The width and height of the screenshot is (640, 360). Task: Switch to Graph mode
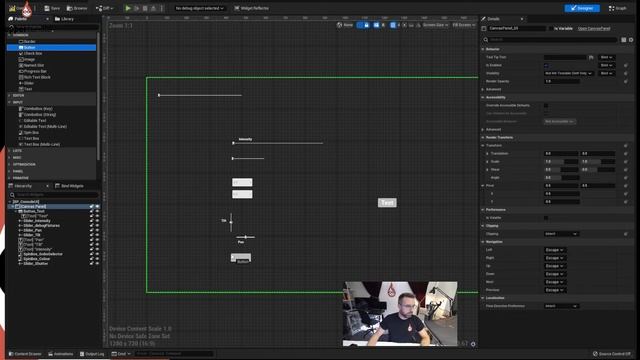[618, 8]
